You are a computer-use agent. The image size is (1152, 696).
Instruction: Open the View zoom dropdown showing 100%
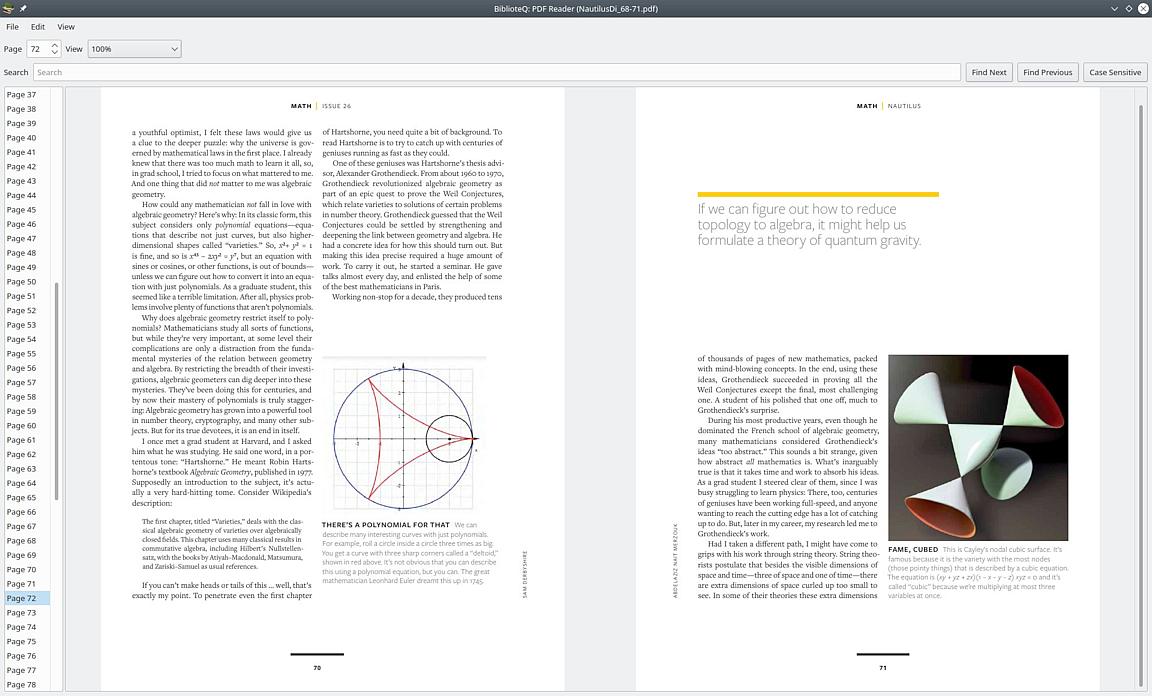(134, 49)
